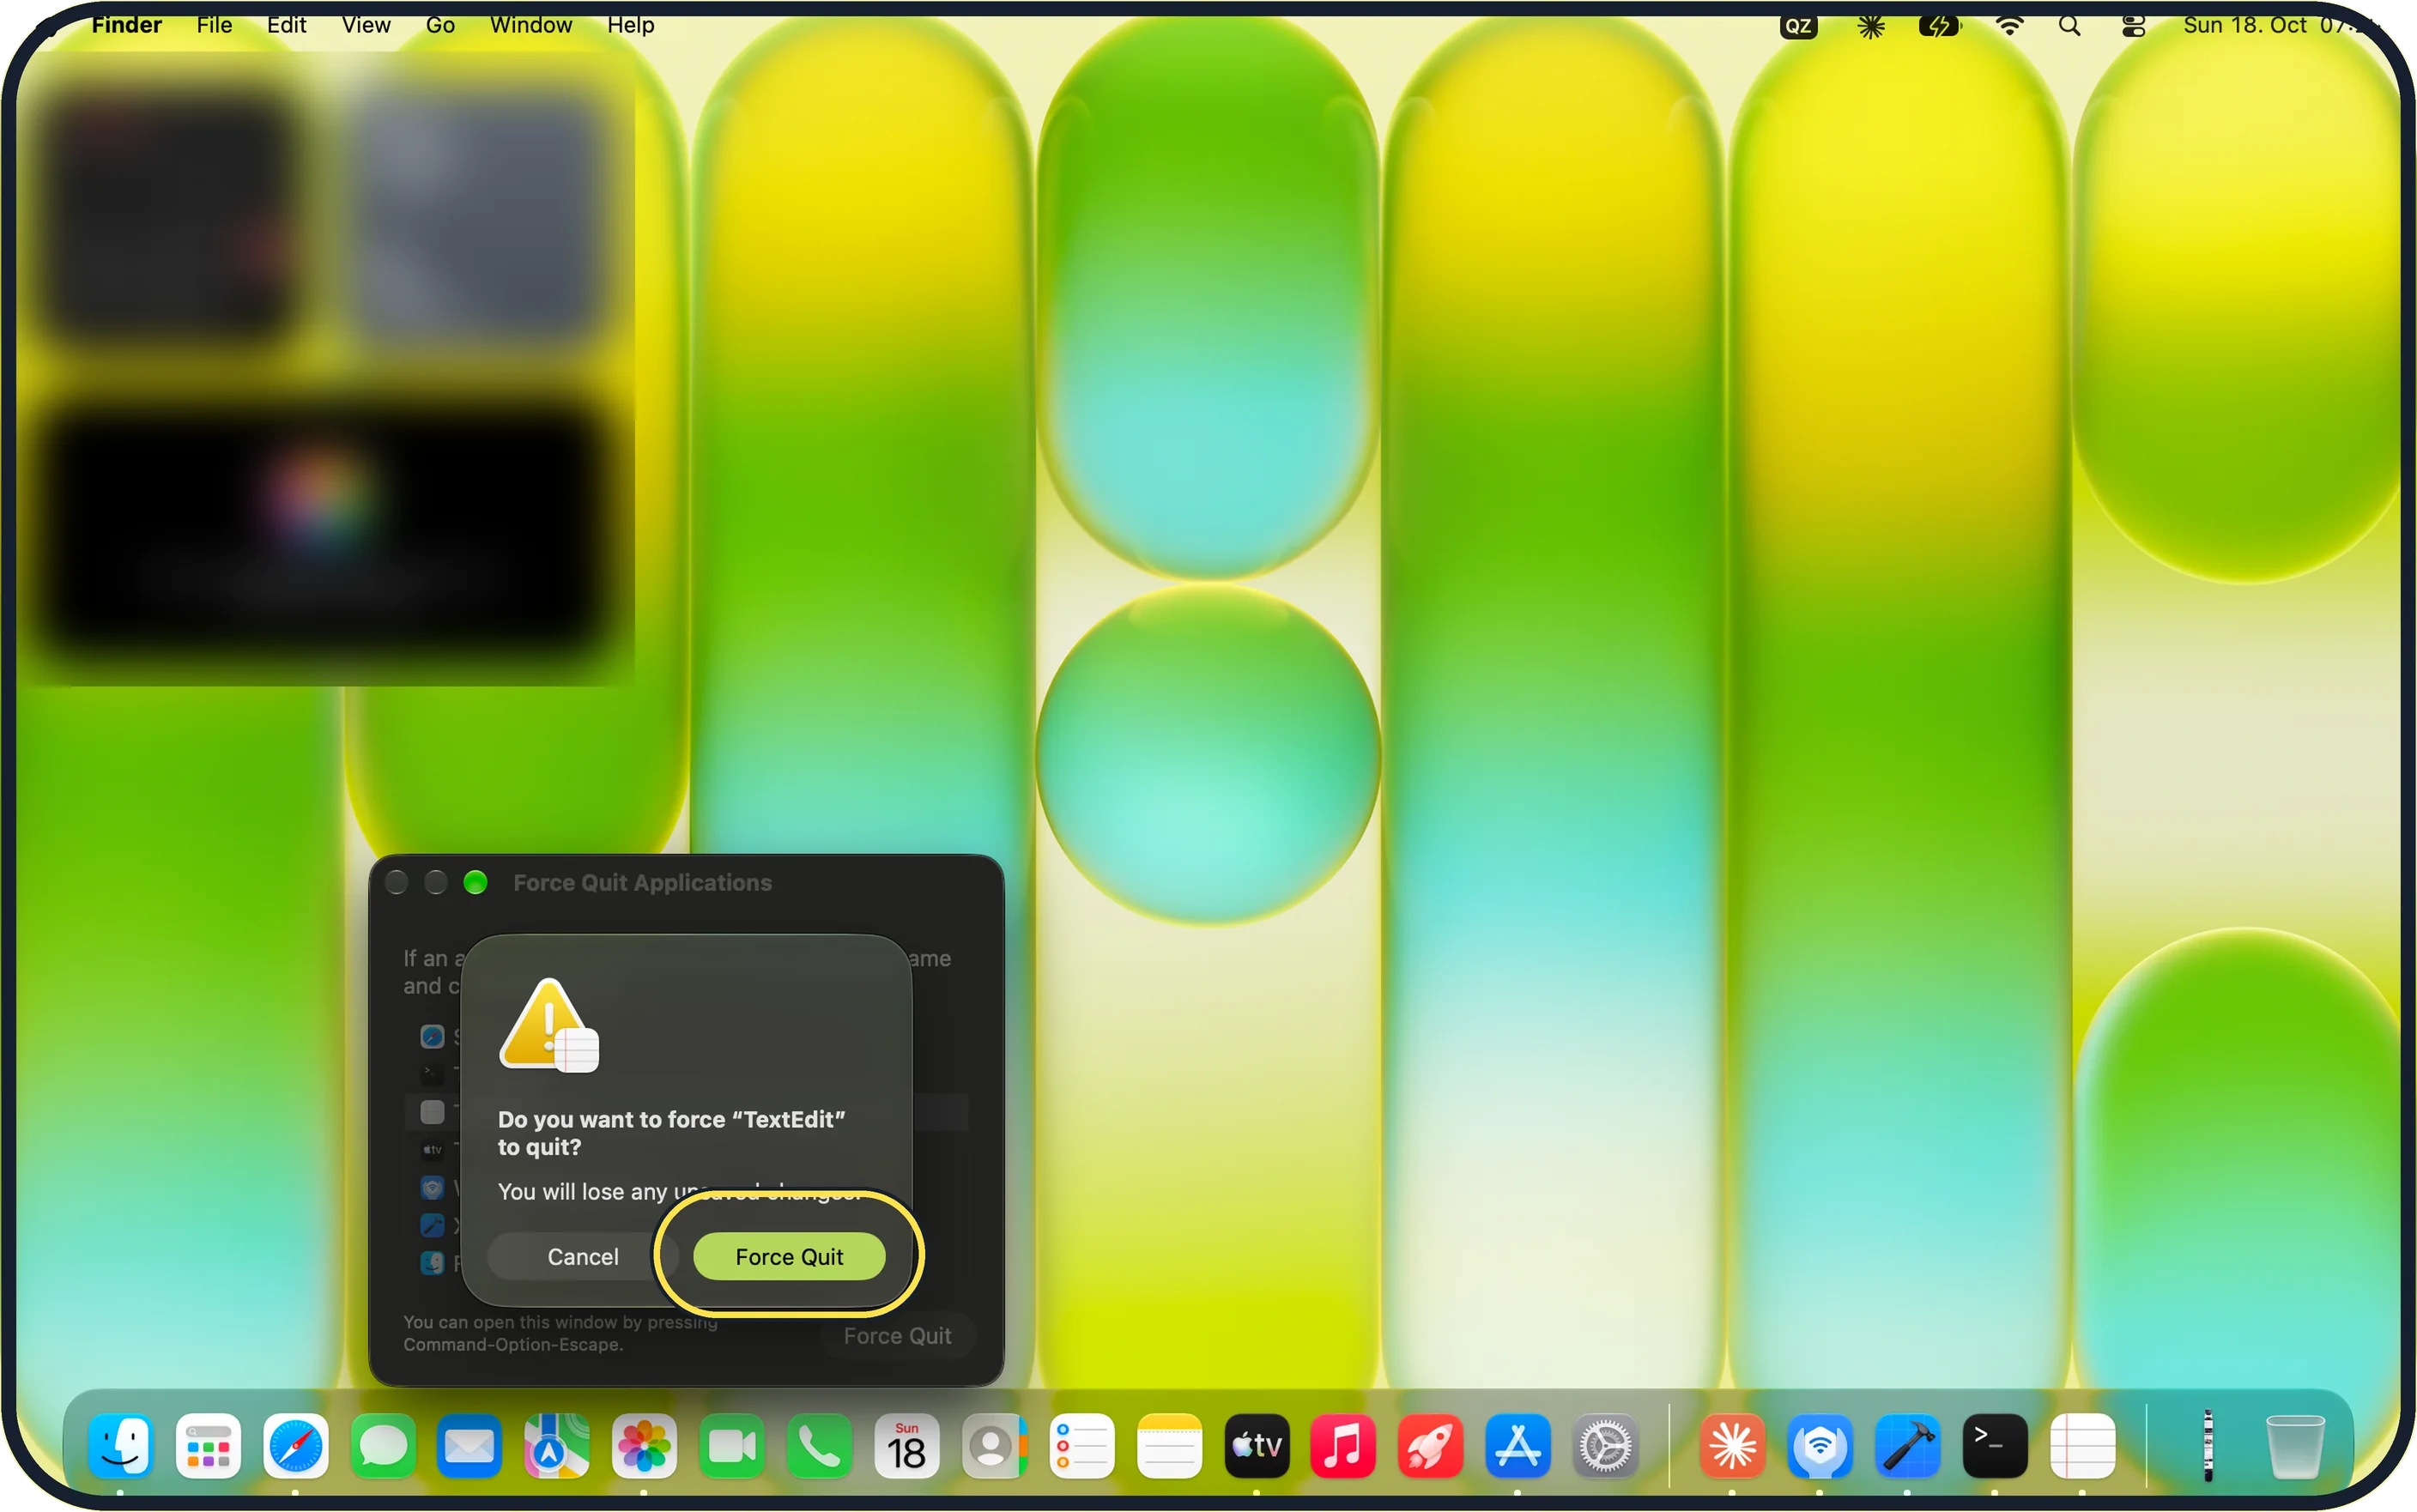2417x1512 pixels.
Task: Open the Photos app
Action: pyautogui.click(x=644, y=1446)
